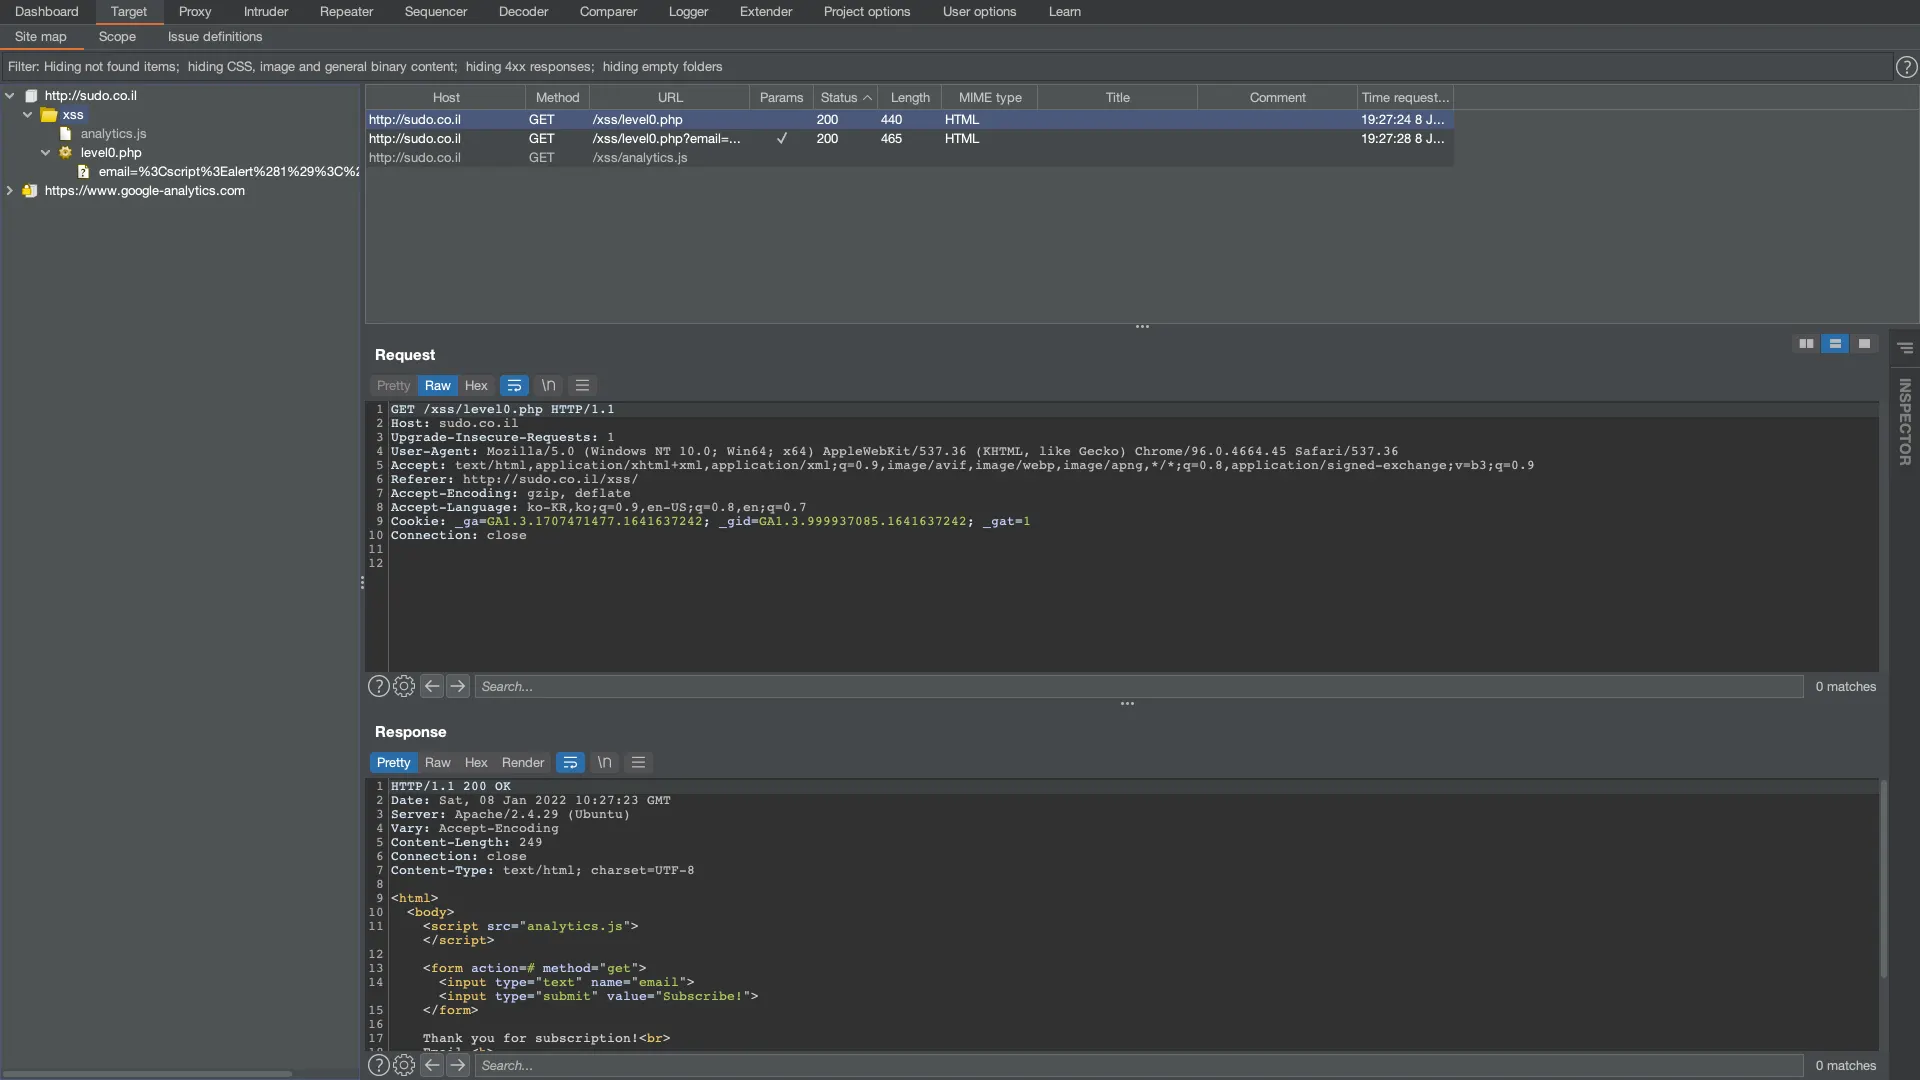Screen dimensions: 1920x1080
Task: Toggle non-printable characters in Request panel
Action: click(x=548, y=386)
